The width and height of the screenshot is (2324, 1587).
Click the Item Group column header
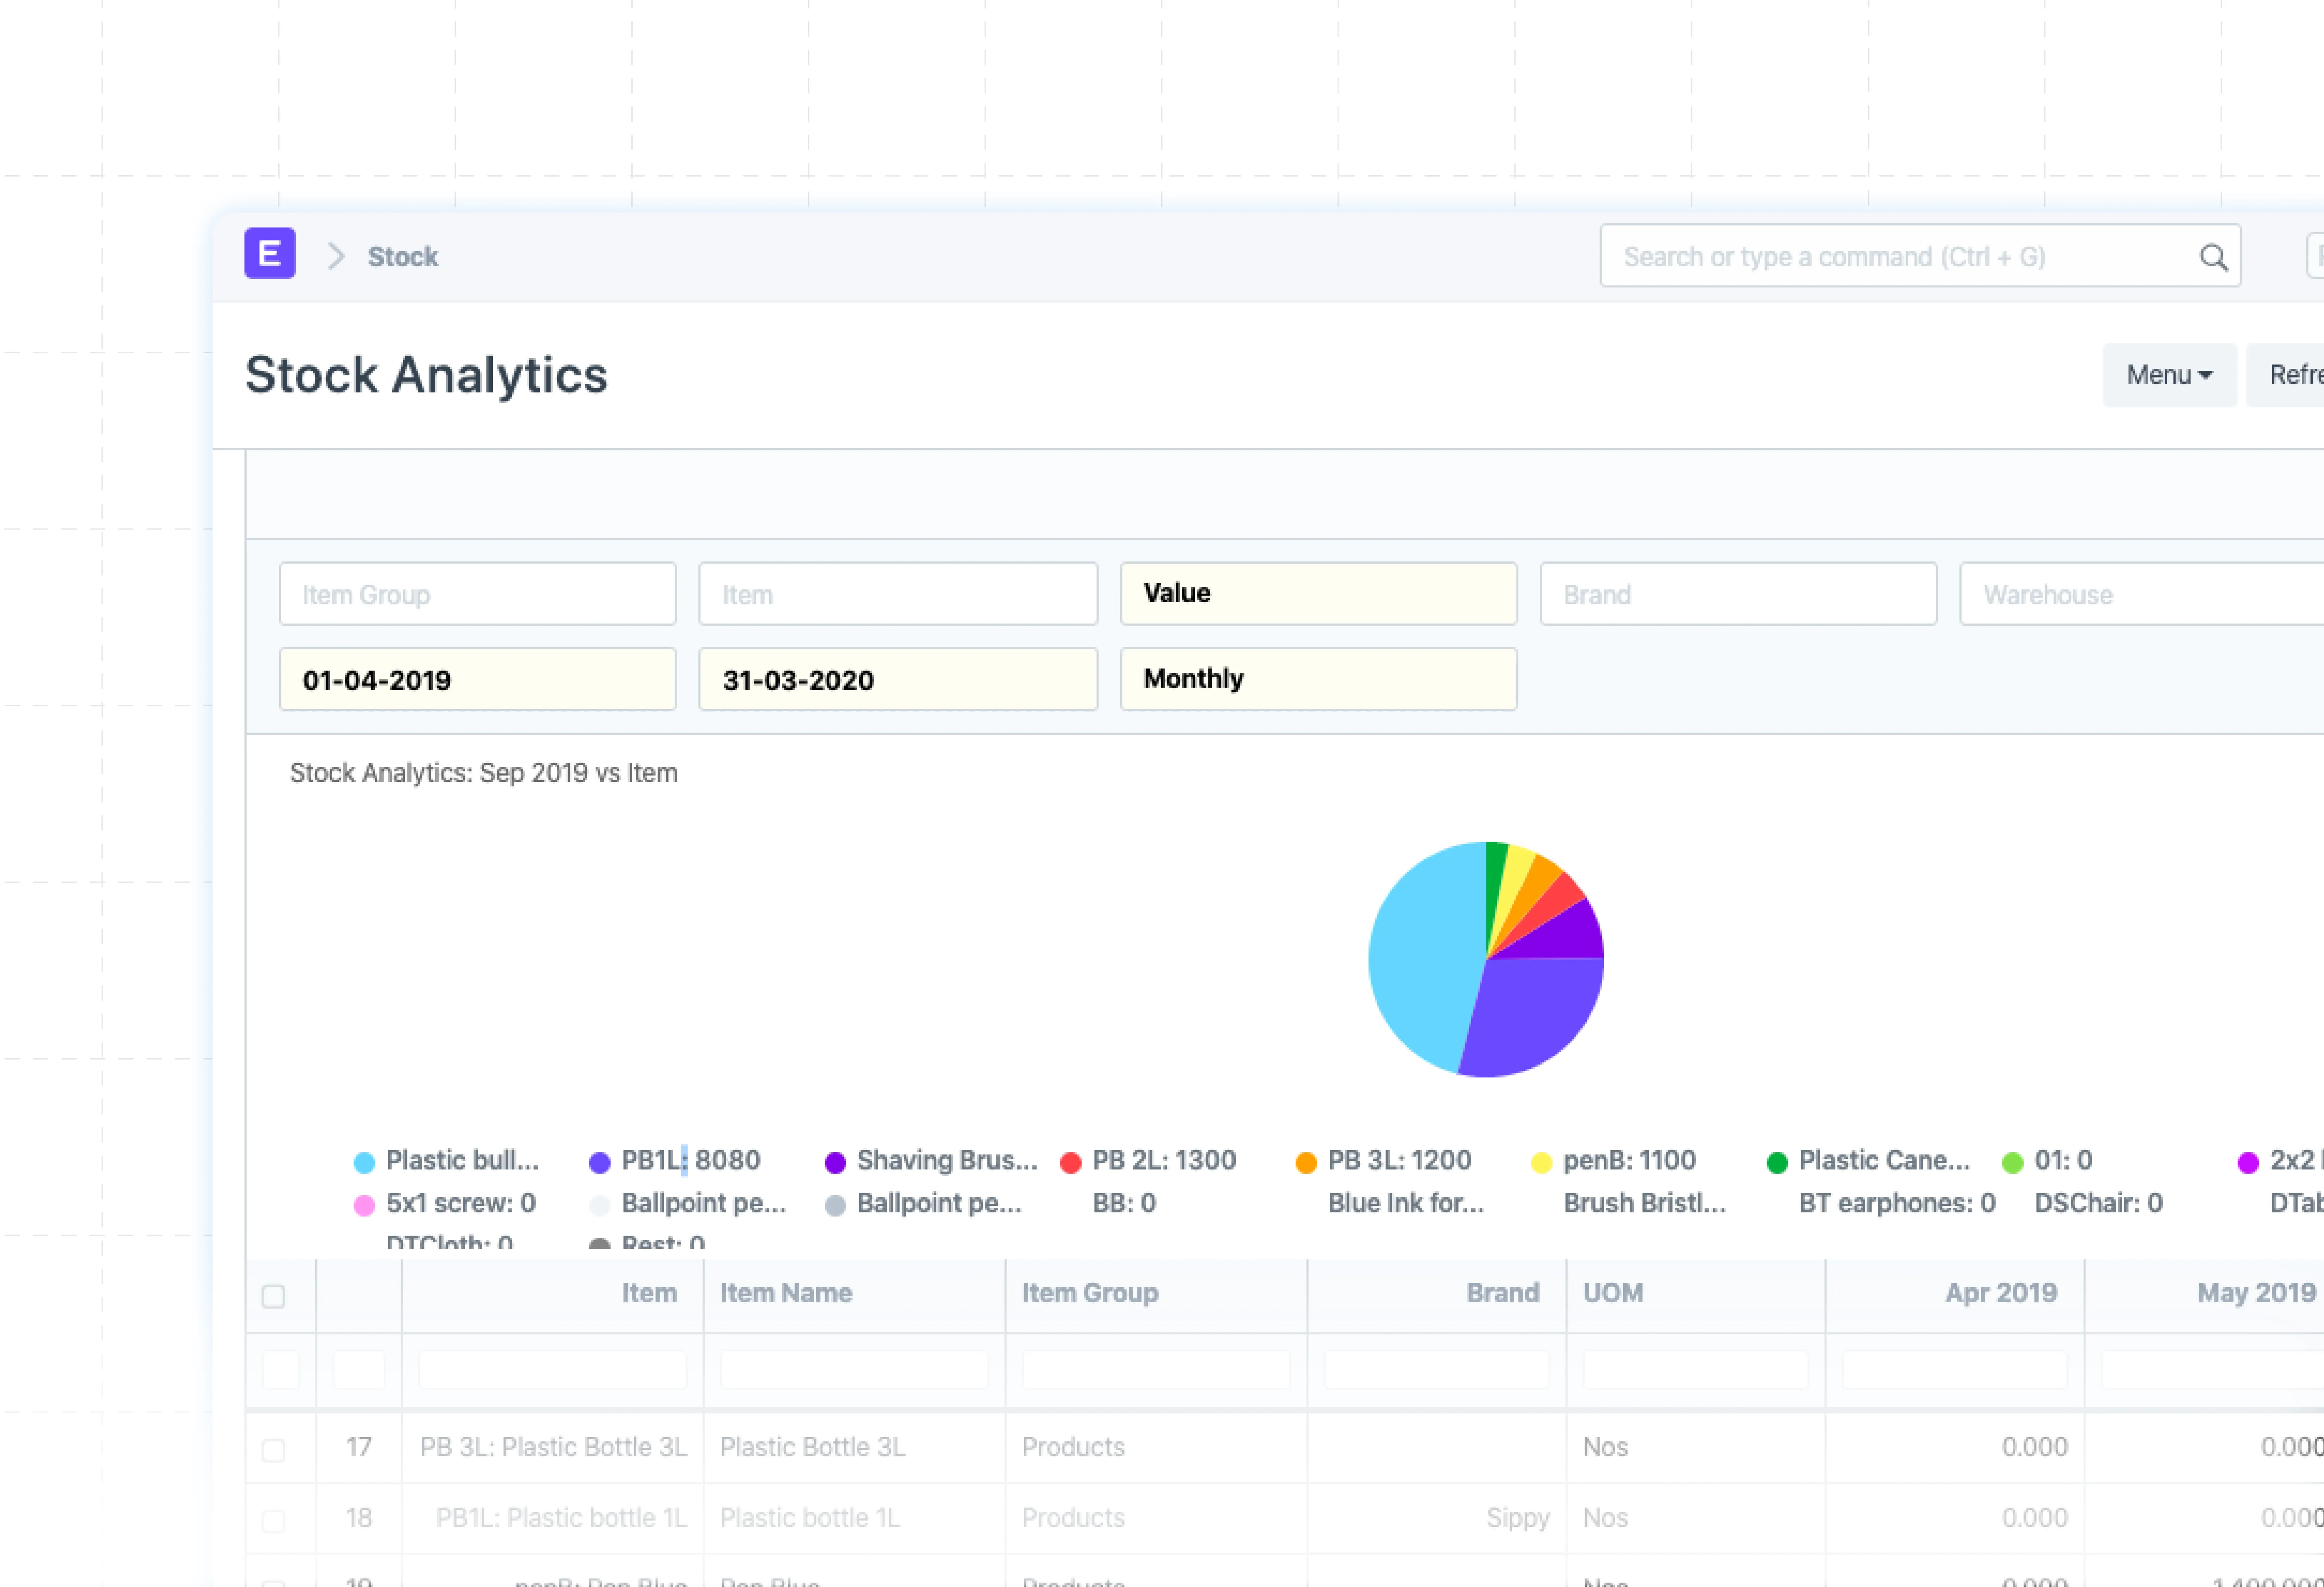[x=1090, y=1293]
